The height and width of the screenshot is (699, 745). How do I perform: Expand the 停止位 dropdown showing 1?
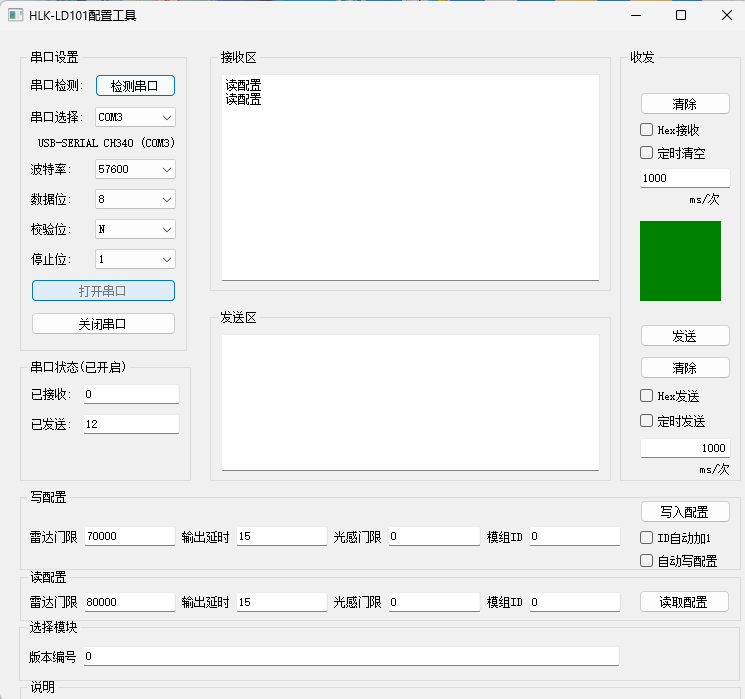[x=135, y=259]
